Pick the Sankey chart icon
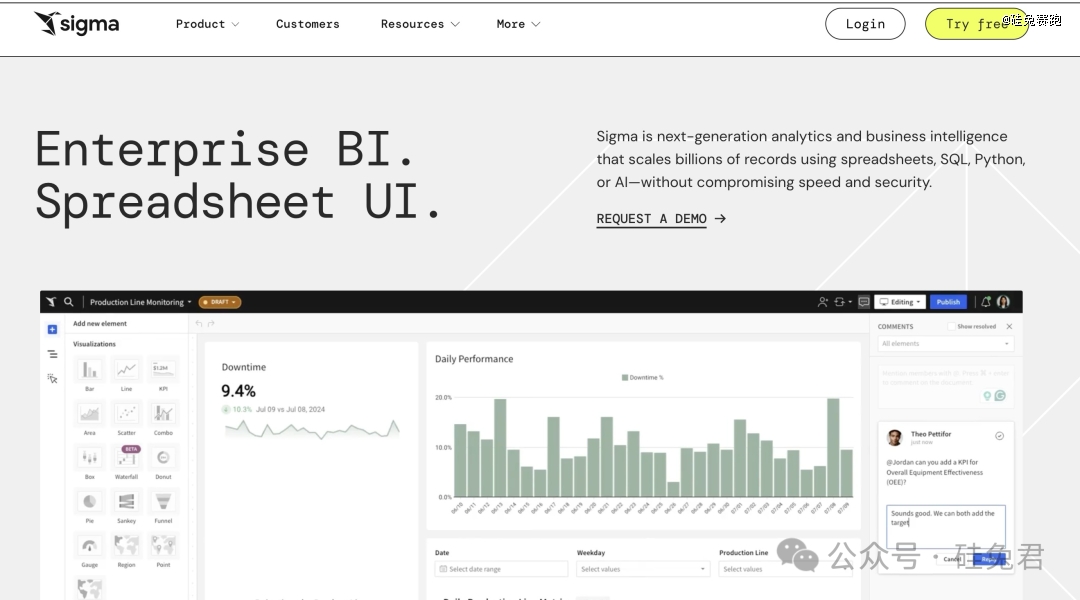1080x600 pixels. 126,501
